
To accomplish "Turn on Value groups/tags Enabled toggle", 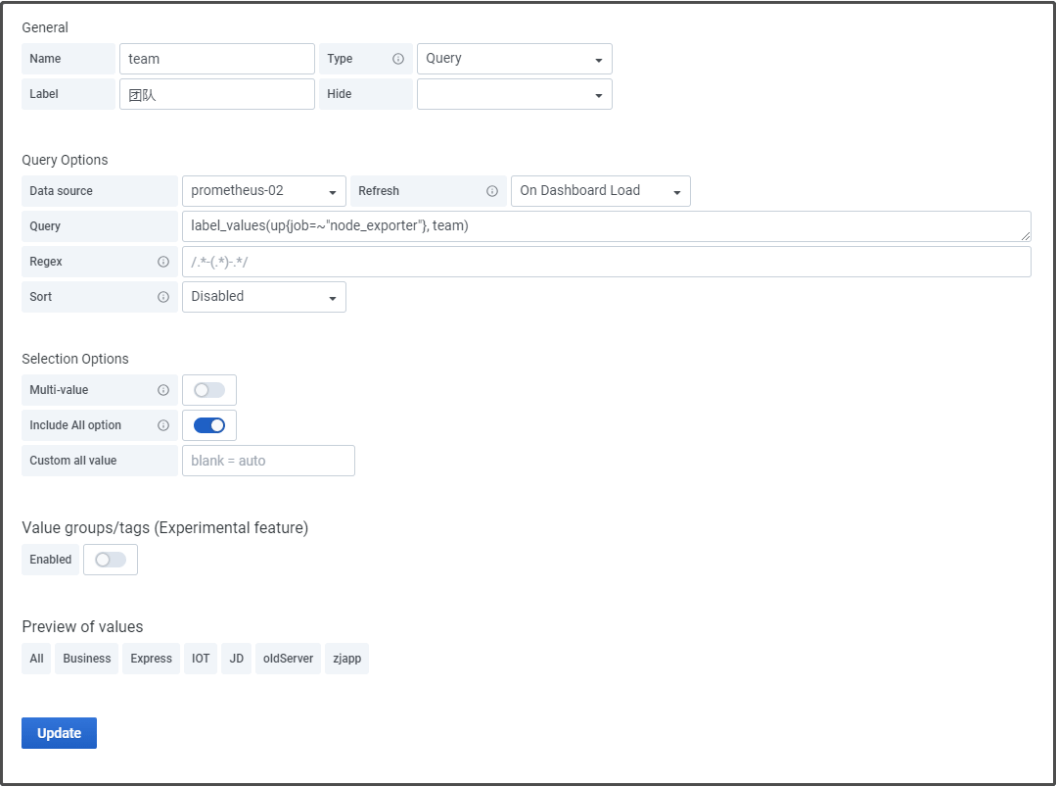I will pyautogui.click(x=110, y=560).
